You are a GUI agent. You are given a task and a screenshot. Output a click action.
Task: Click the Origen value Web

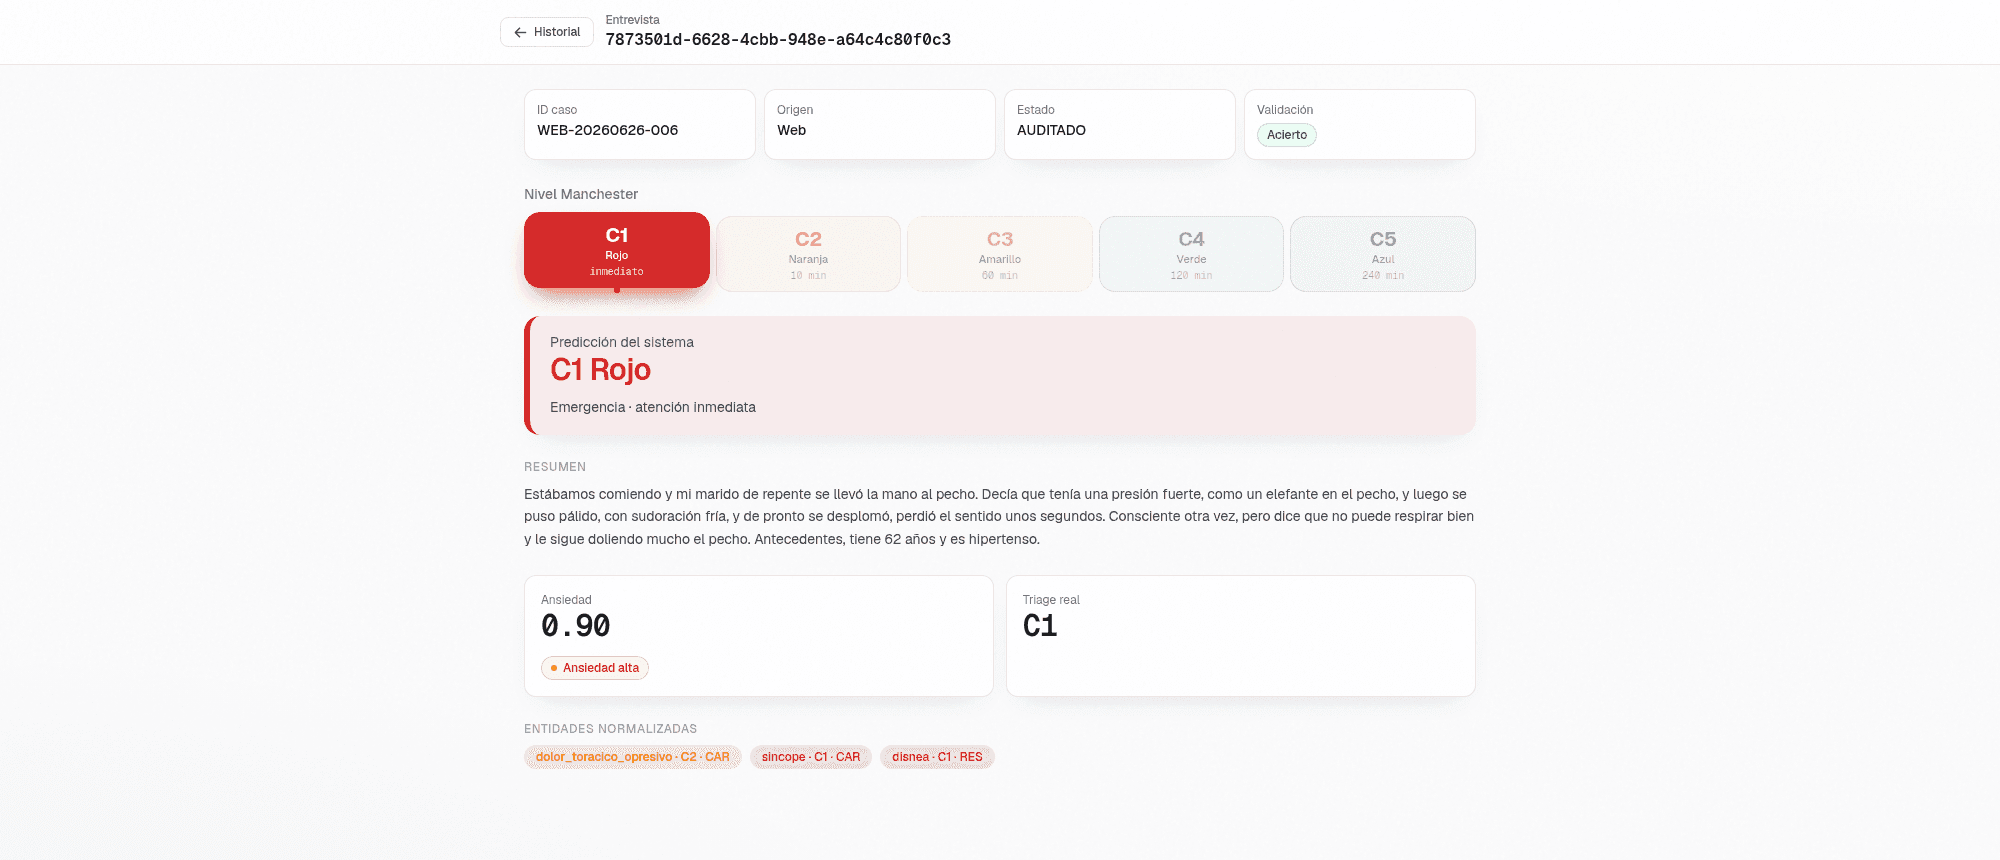(792, 130)
